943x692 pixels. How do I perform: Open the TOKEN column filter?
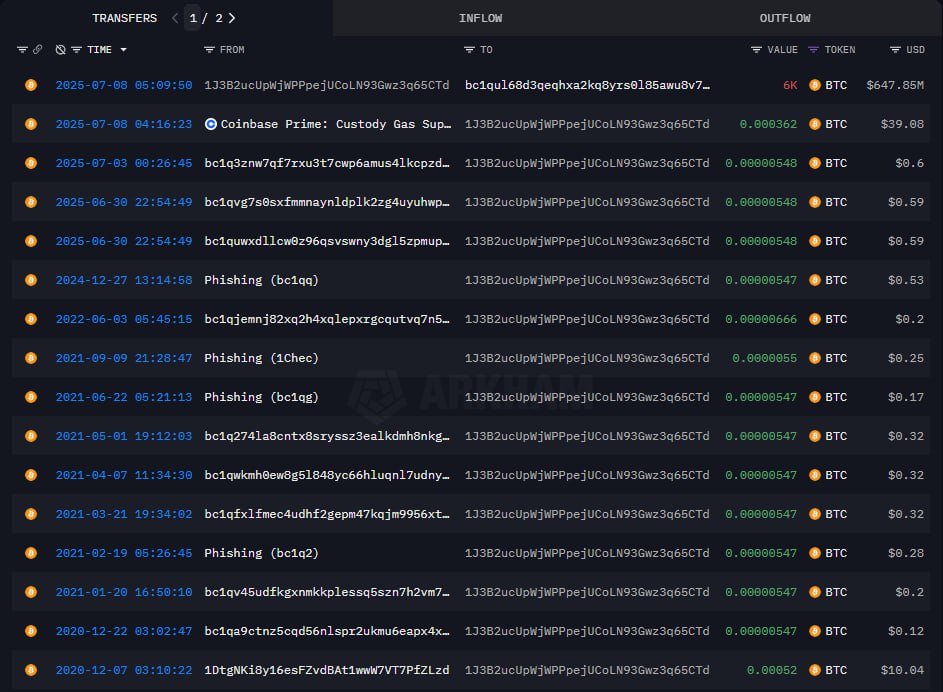coord(813,50)
